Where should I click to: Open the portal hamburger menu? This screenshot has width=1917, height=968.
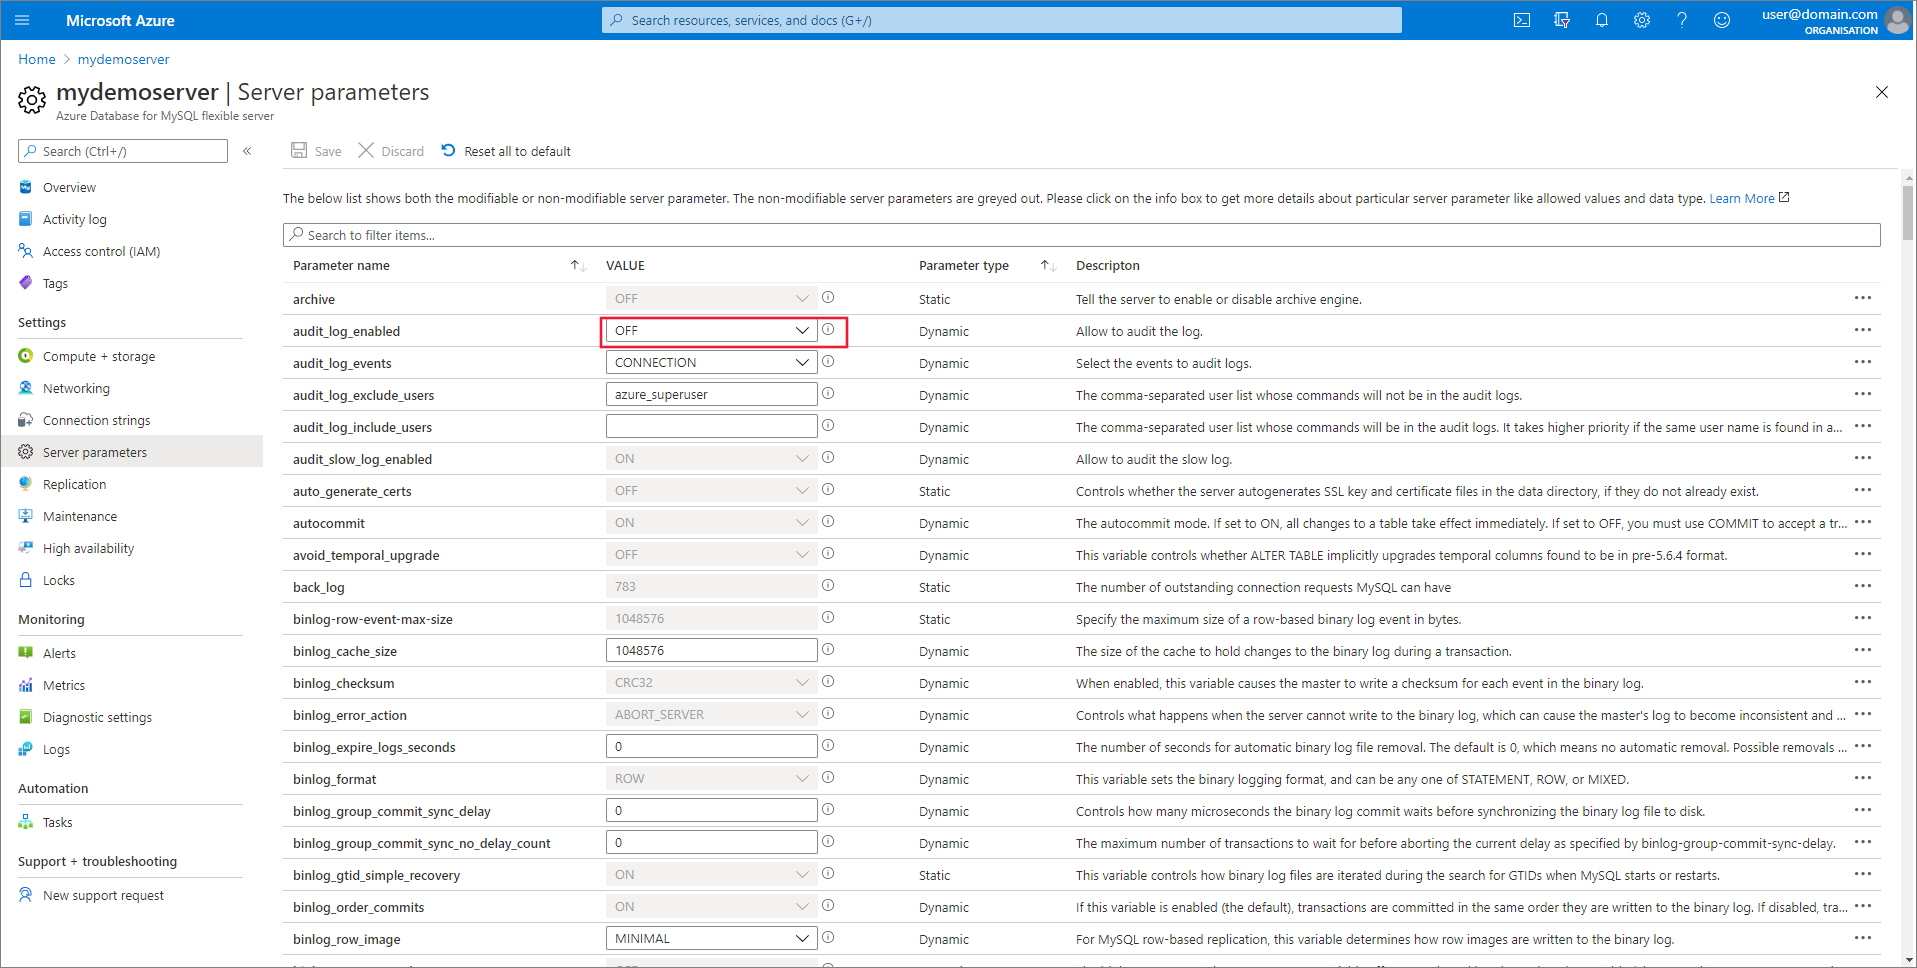[22, 20]
